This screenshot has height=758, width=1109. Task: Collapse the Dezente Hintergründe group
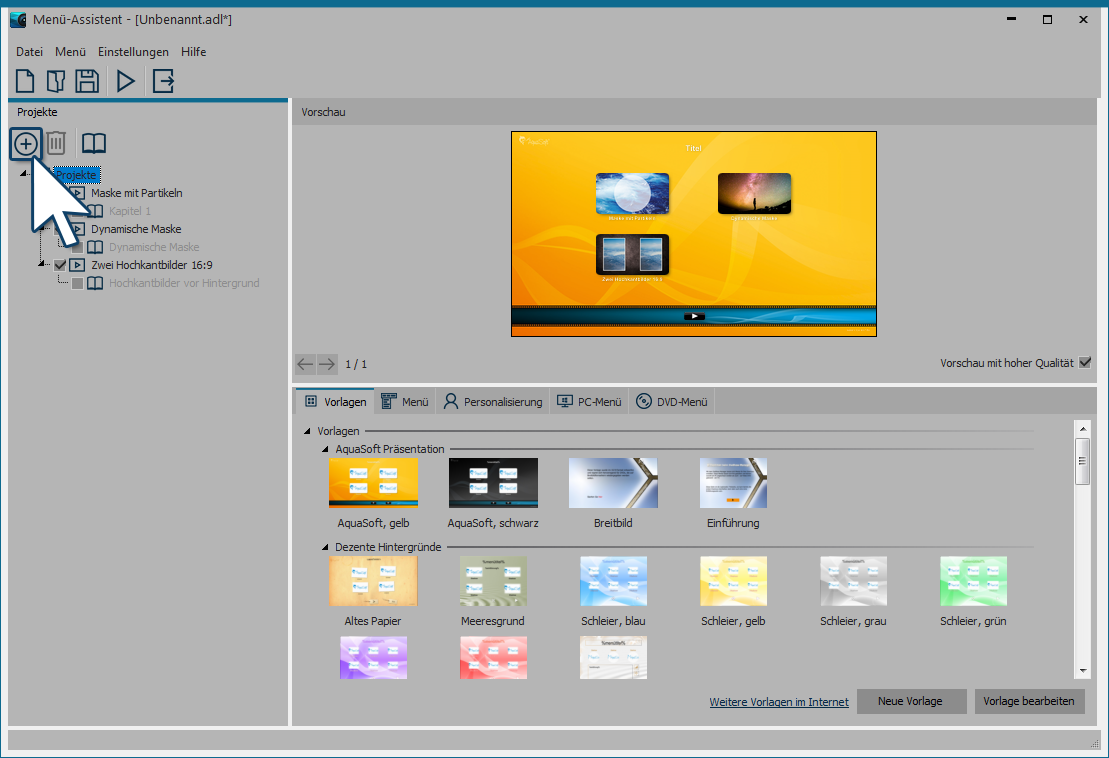pyautogui.click(x=325, y=548)
